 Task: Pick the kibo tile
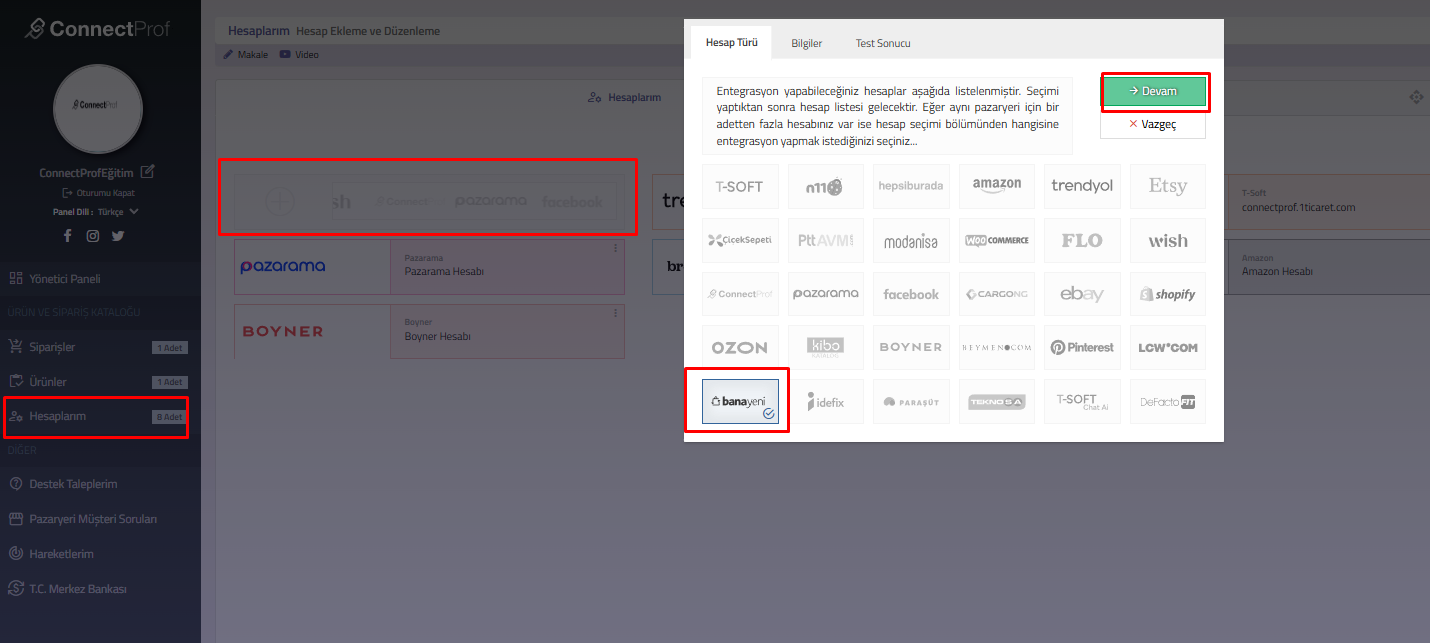pyautogui.click(x=825, y=347)
